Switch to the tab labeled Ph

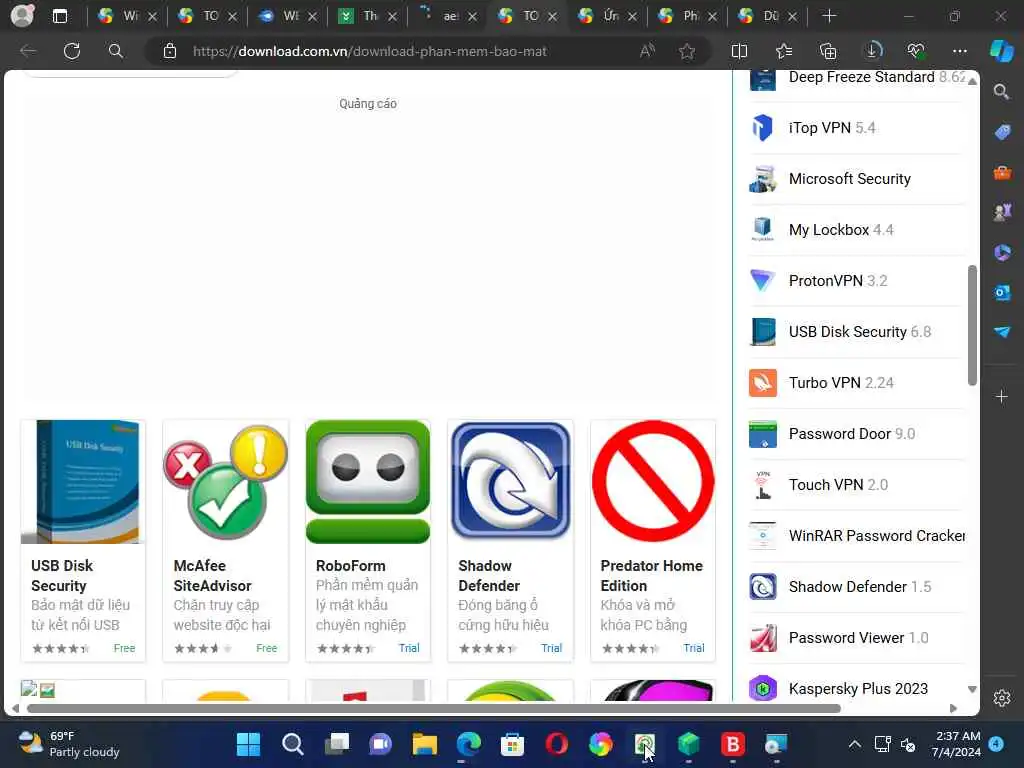687,16
